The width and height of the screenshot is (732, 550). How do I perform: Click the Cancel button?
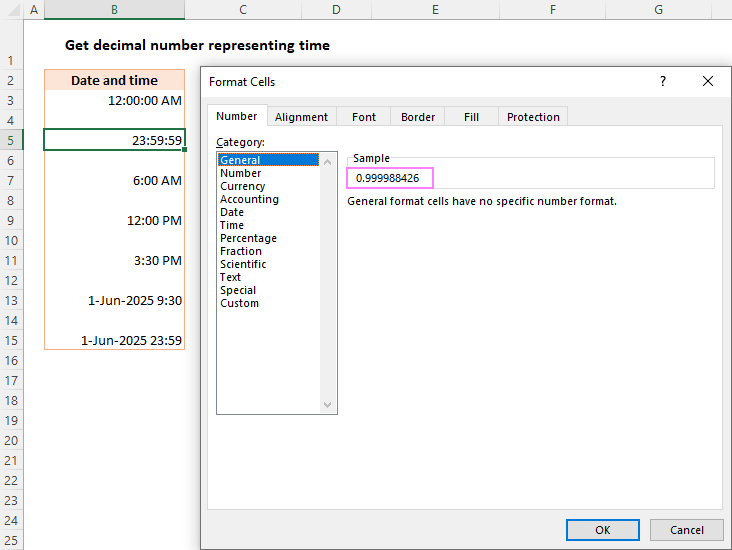click(x=687, y=530)
